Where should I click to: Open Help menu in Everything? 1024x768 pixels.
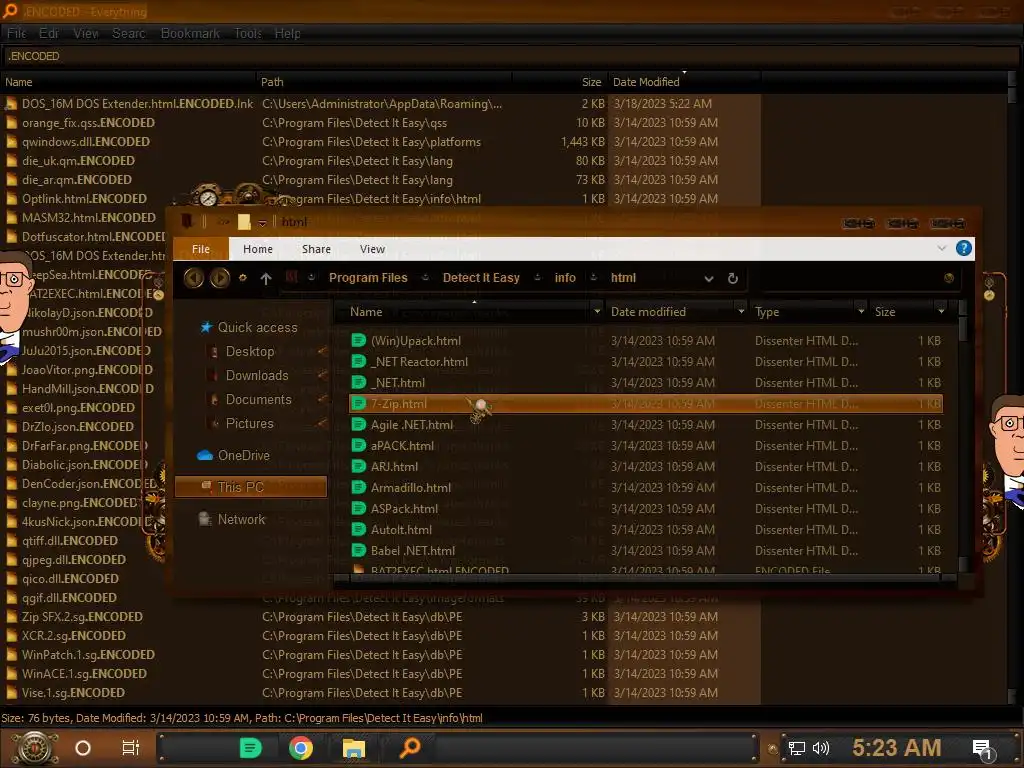pyautogui.click(x=287, y=33)
